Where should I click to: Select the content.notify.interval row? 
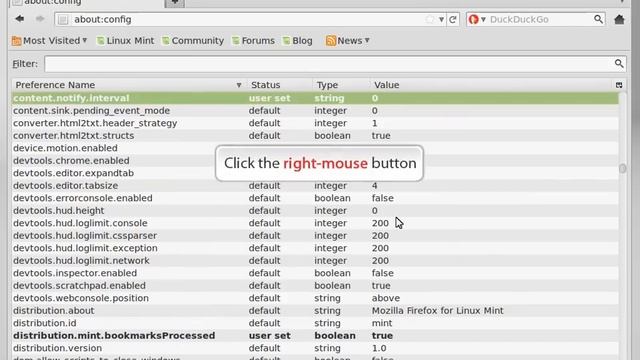[x=315, y=98]
